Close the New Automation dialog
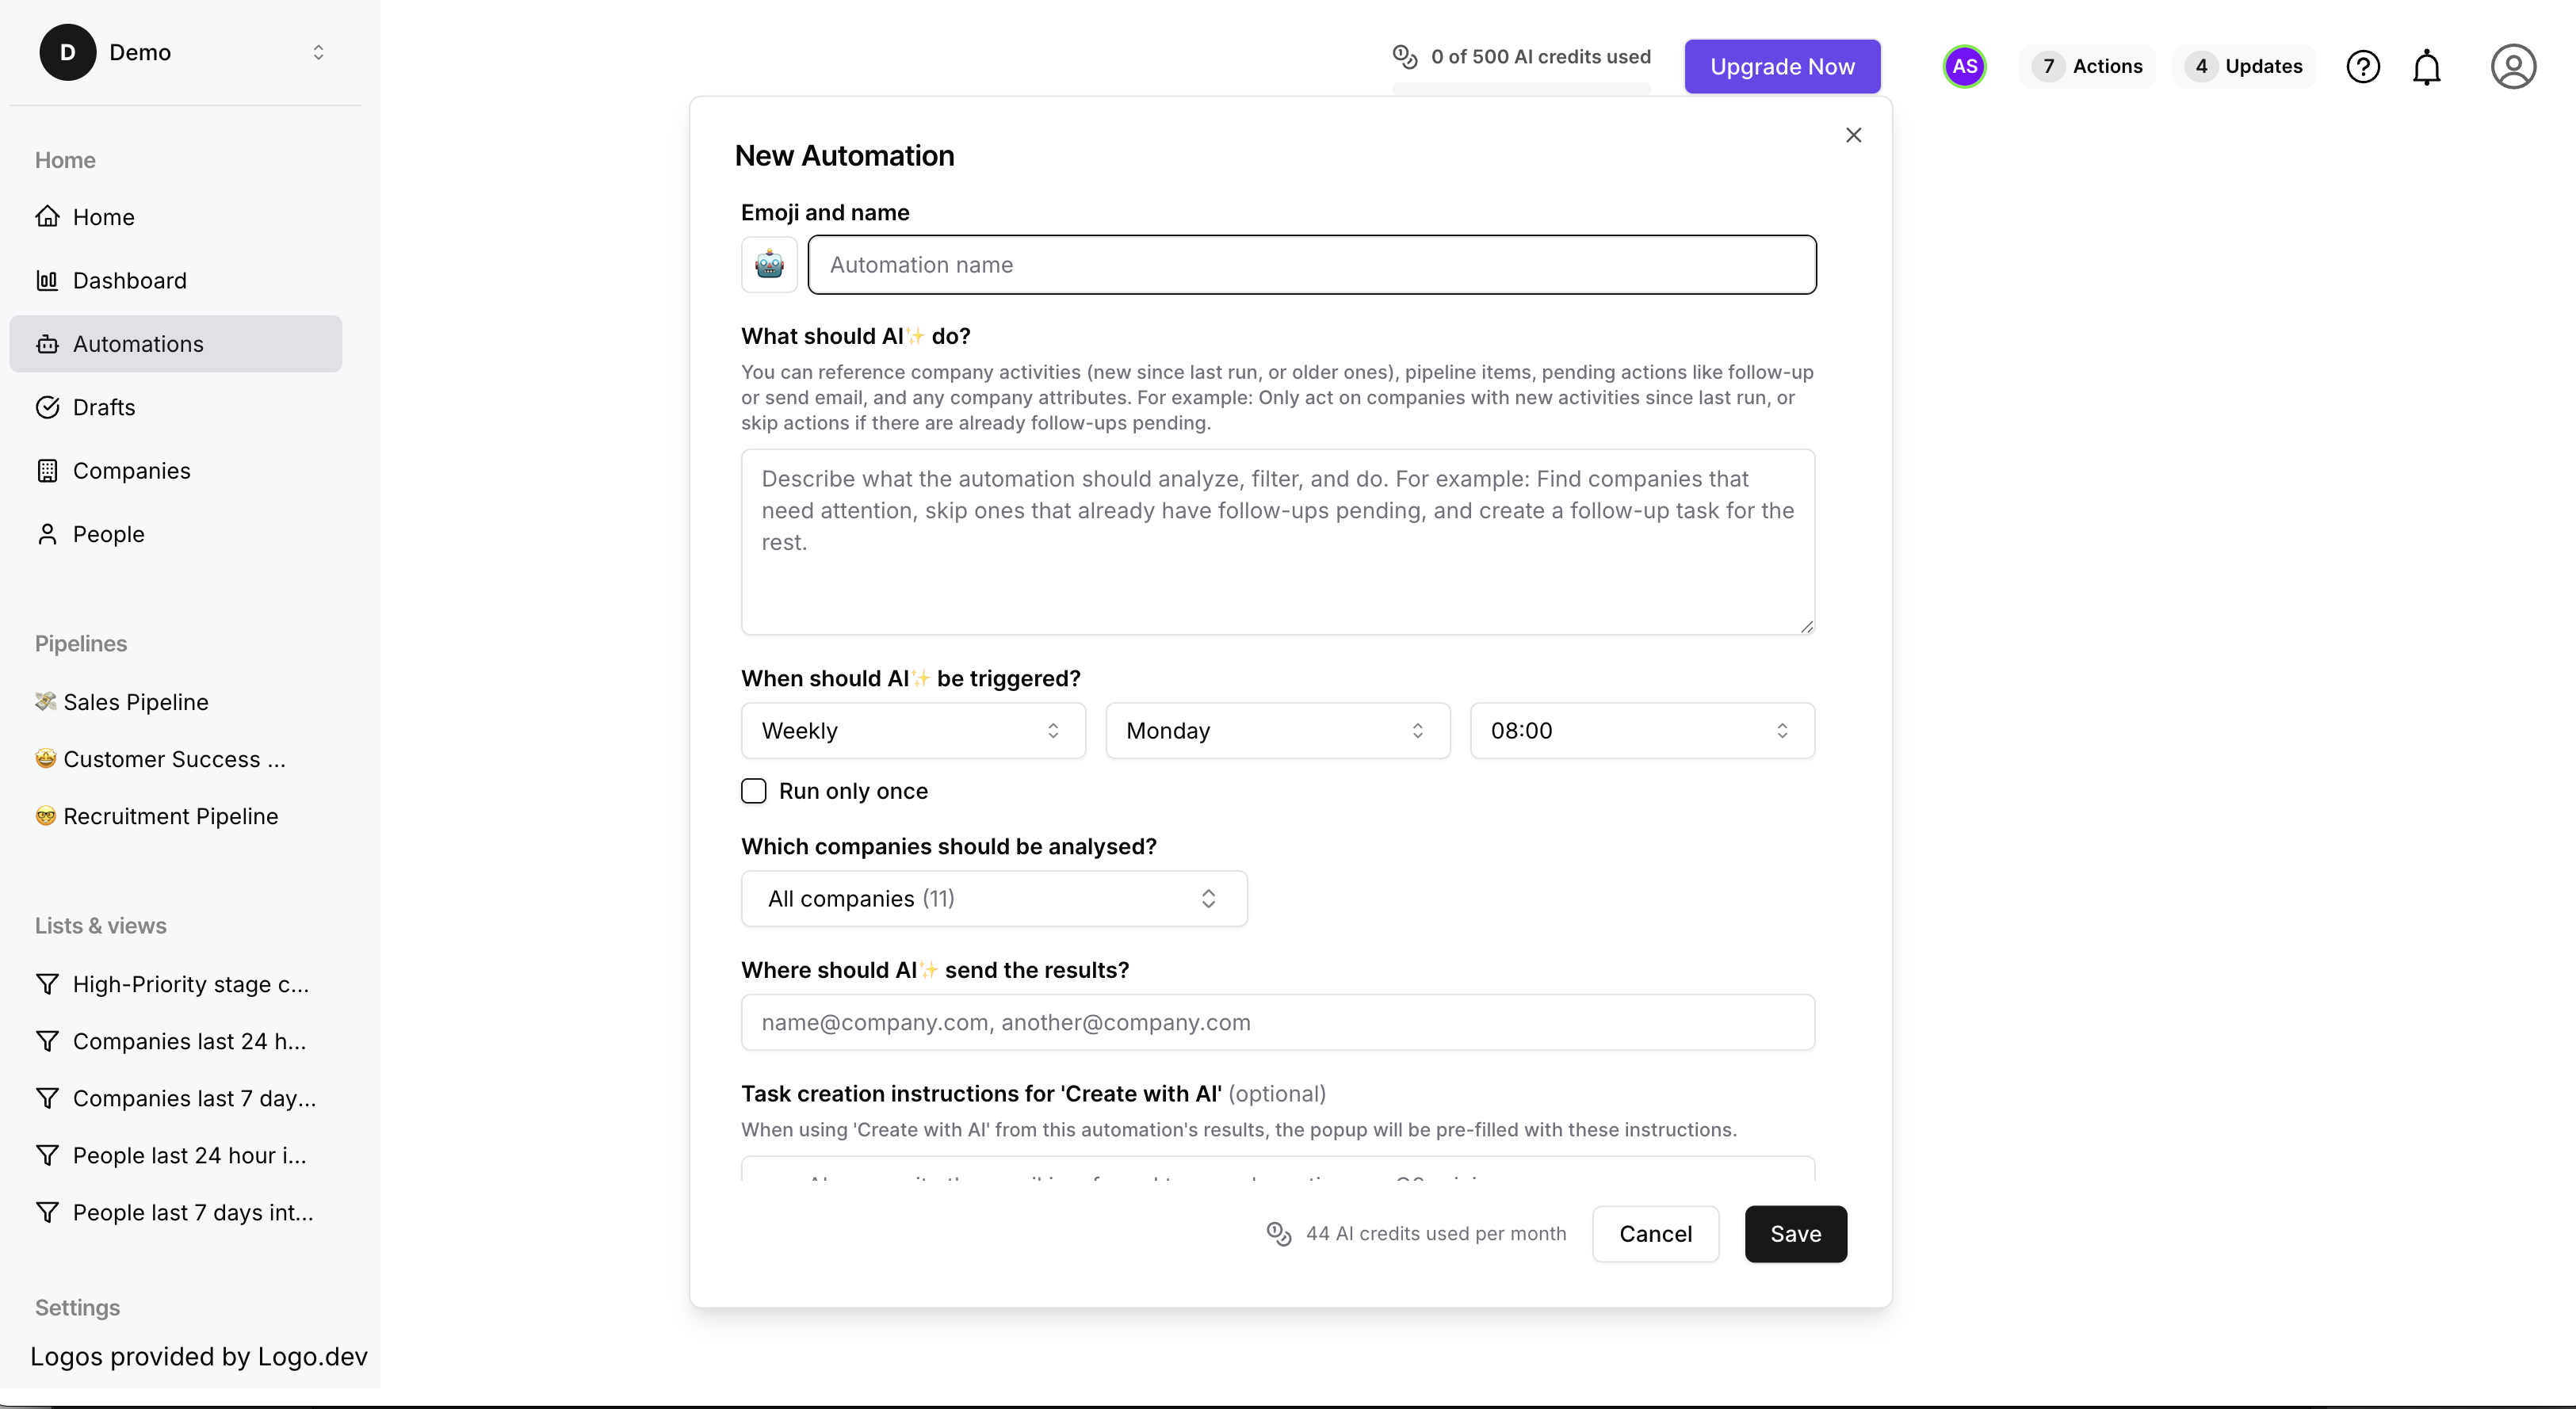The height and width of the screenshot is (1409, 2576). (x=1853, y=135)
